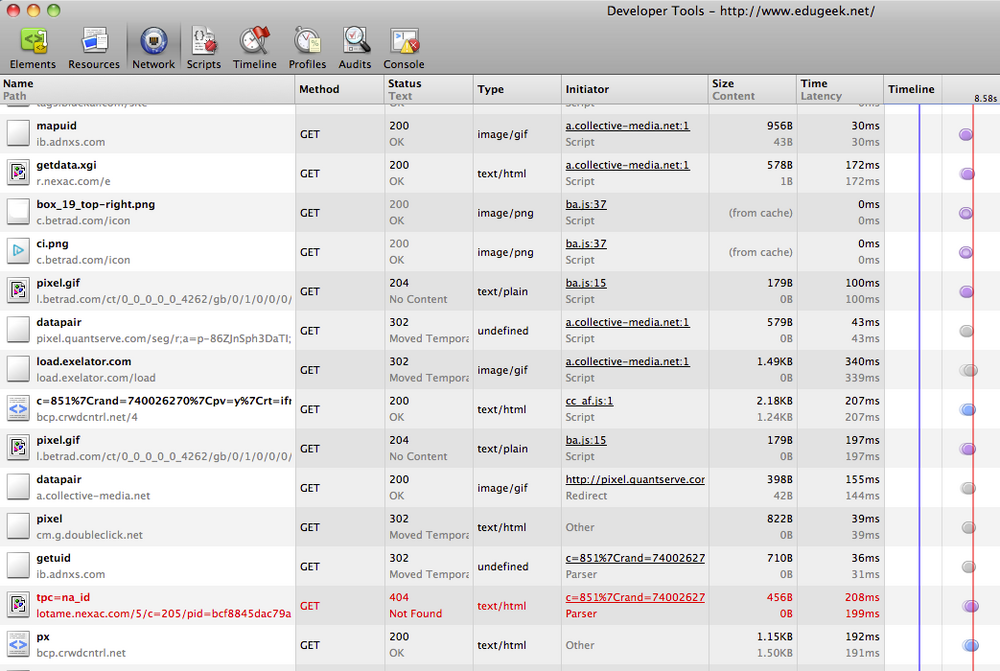The height and width of the screenshot is (671, 1000).
Task: Sort by Time column header
Action: [840, 89]
